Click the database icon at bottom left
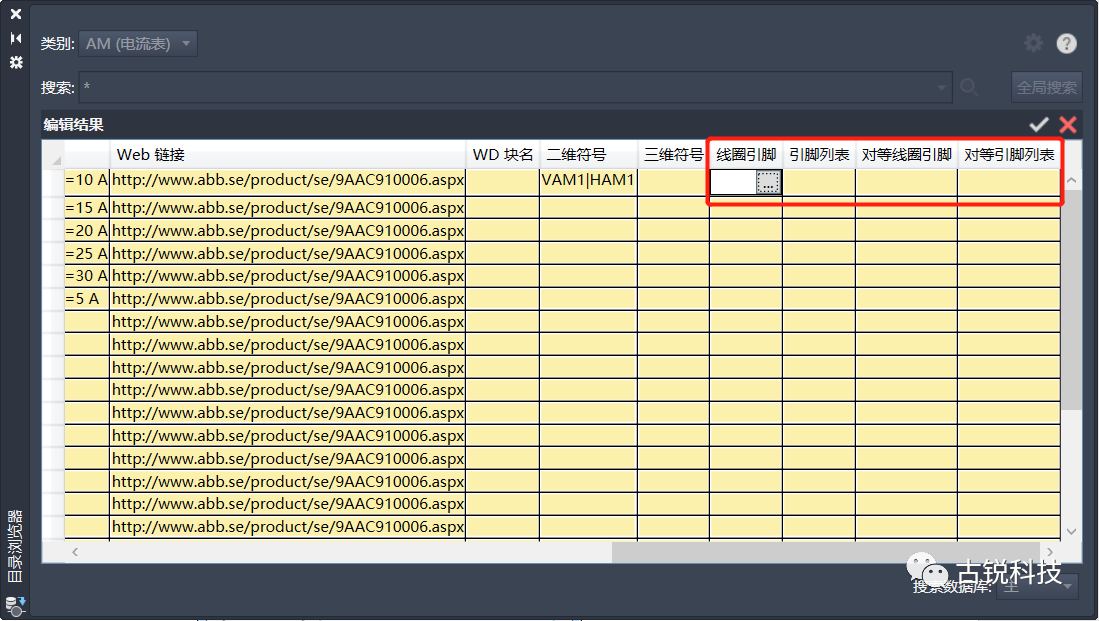 coord(15,606)
